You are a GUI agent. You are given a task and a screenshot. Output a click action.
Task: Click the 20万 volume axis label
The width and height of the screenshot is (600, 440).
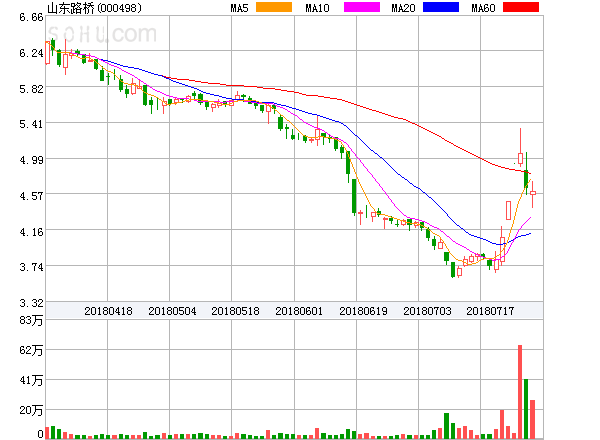31,411
